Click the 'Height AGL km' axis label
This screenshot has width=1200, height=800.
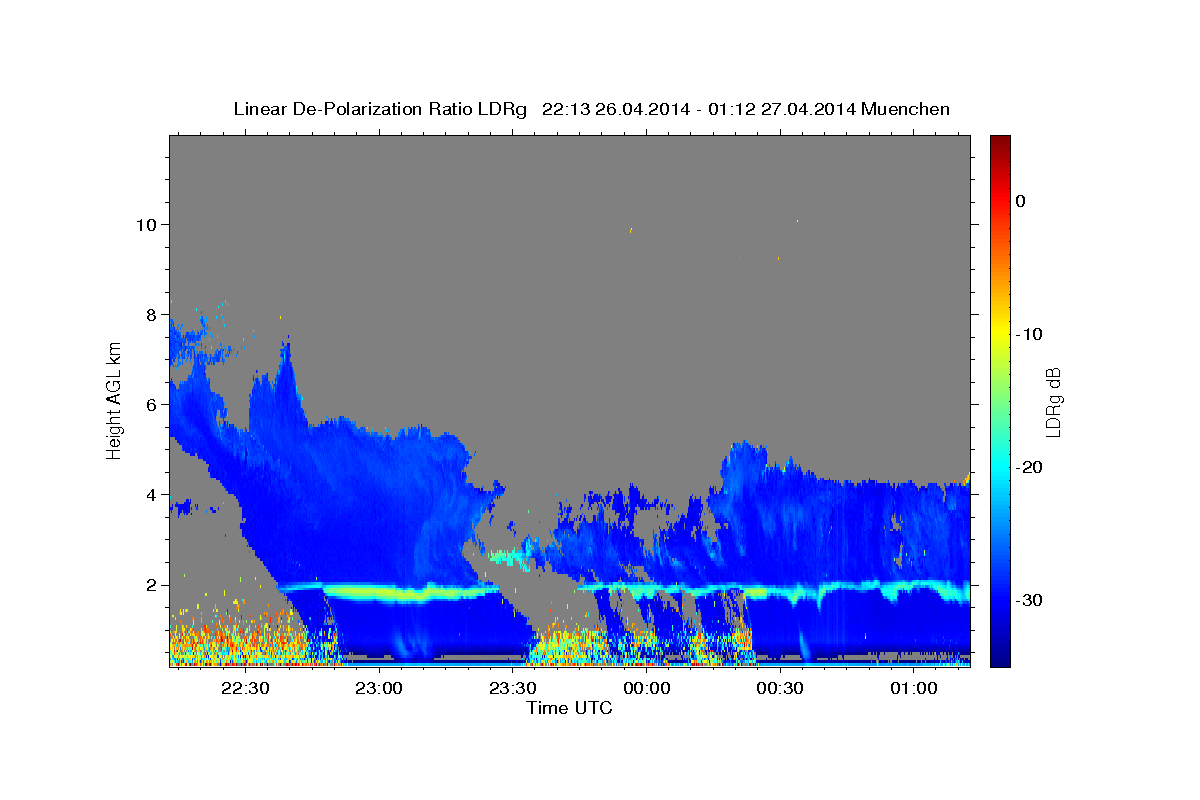pyautogui.click(x=115, y=401)
